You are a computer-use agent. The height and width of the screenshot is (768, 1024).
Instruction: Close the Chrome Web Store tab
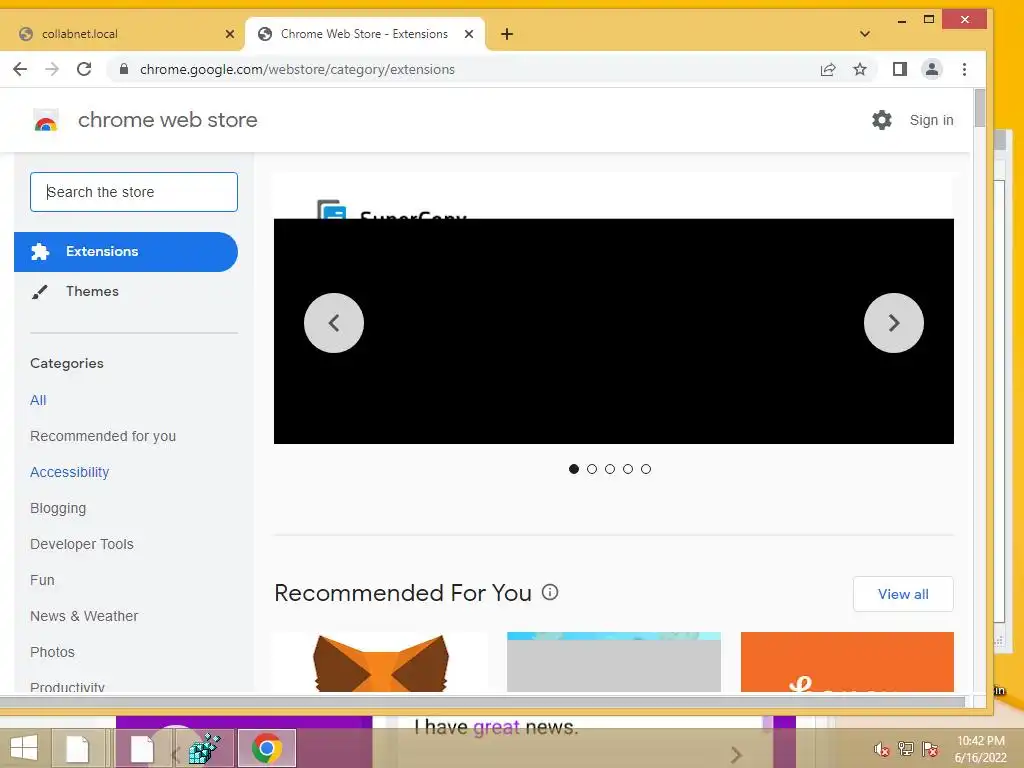pos(468,34)
